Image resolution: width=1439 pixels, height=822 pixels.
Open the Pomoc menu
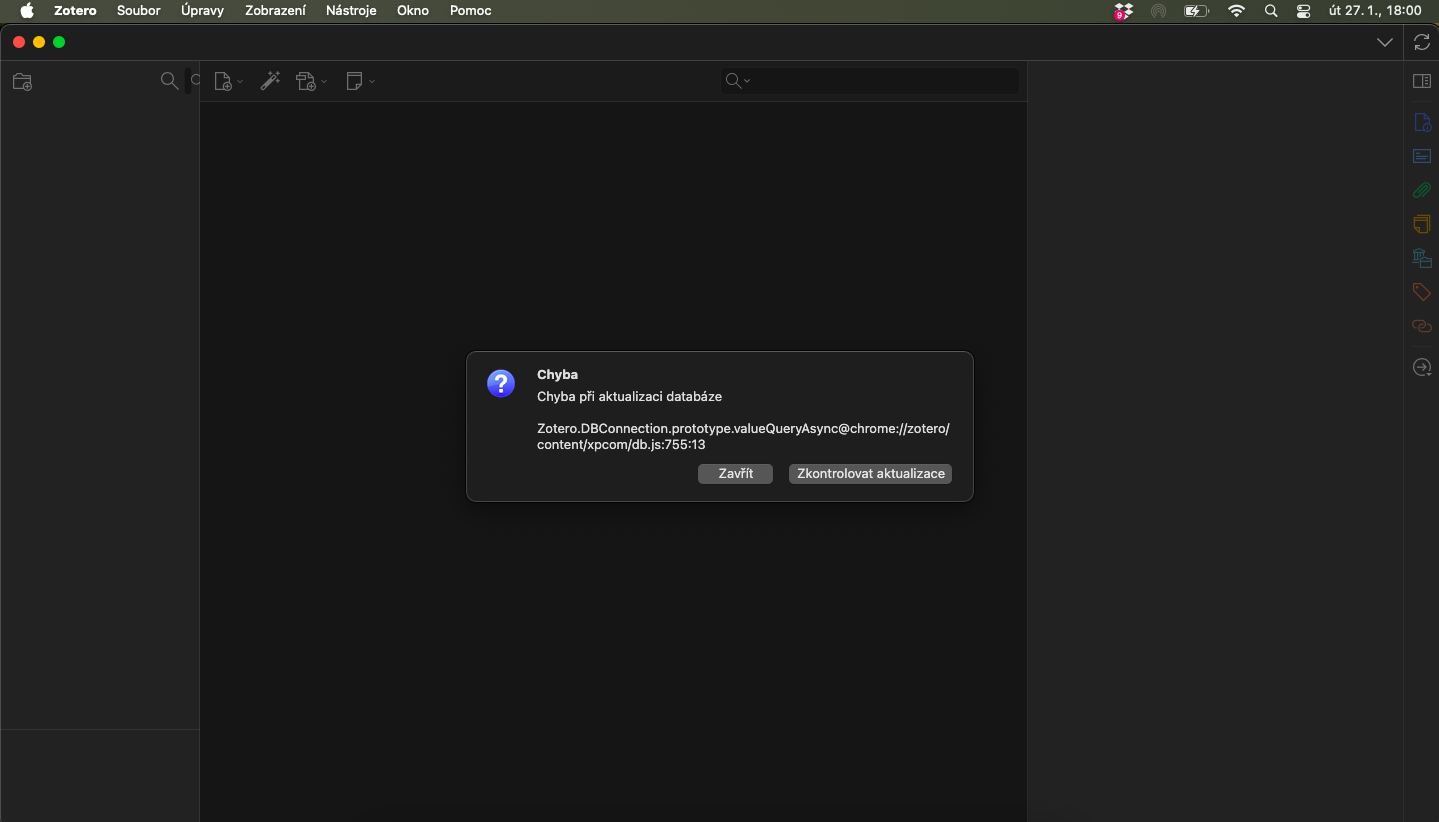[470, 11]
